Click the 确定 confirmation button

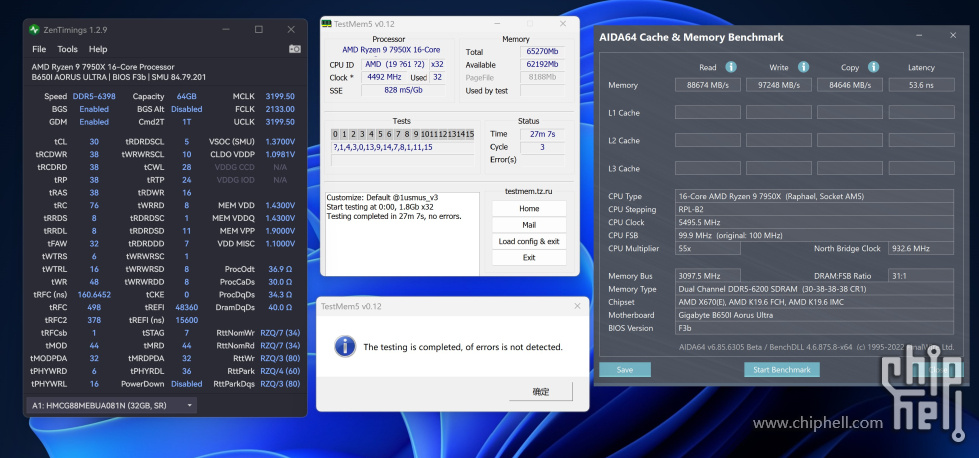point(541,392)
